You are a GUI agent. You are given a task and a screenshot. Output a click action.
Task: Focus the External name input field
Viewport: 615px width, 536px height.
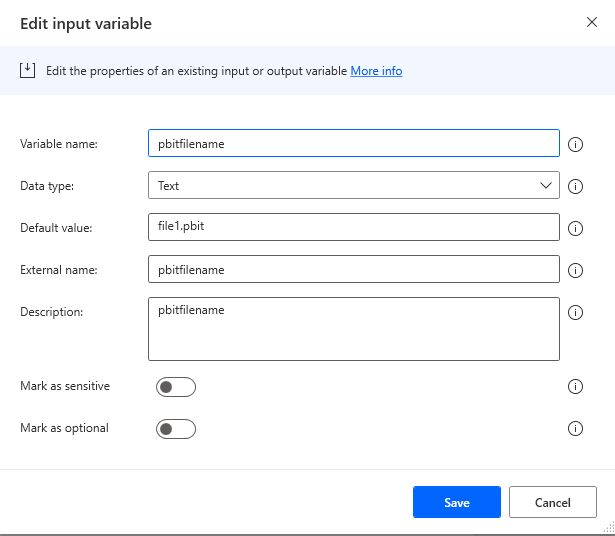point(352,270)
